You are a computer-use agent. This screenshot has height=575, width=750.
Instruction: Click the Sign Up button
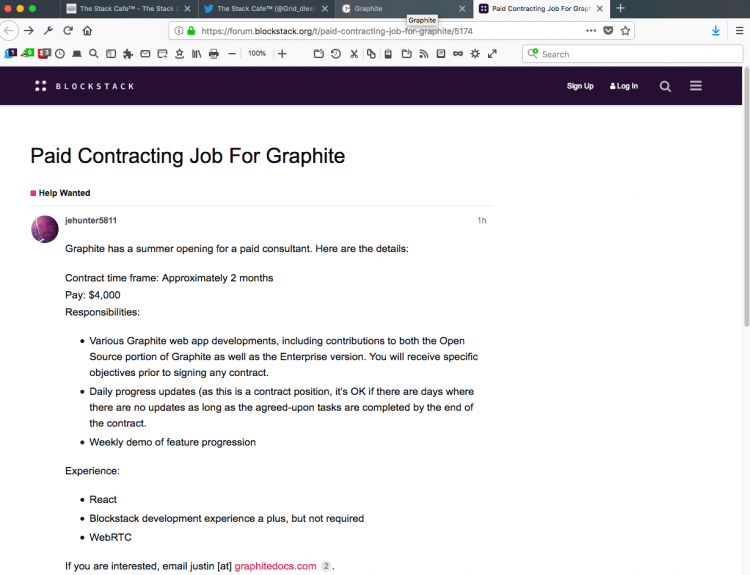pos(580,86)
